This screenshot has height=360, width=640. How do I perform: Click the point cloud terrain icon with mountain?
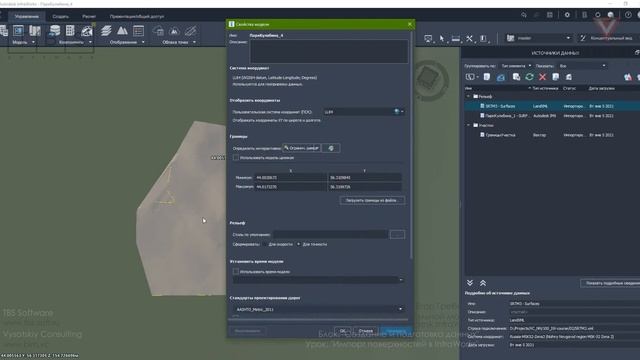pos(174,31)
